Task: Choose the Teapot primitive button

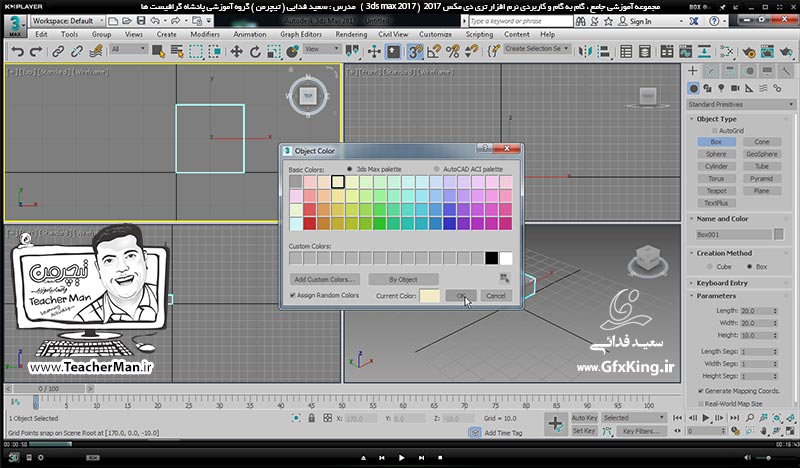Action: 716,191
